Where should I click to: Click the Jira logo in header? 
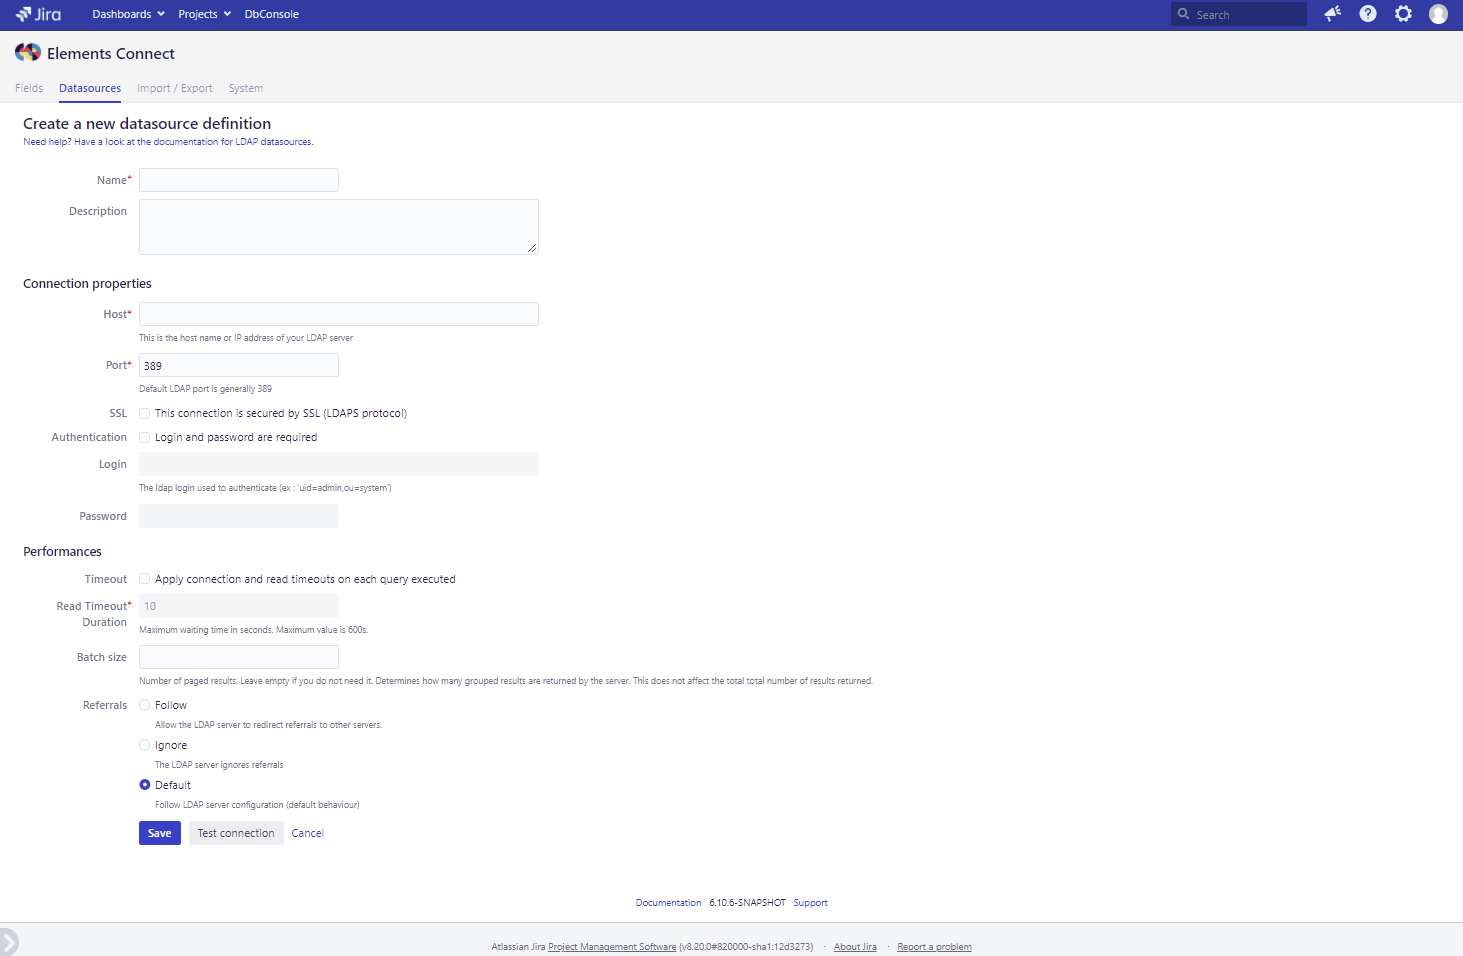(x=38, y=14)
